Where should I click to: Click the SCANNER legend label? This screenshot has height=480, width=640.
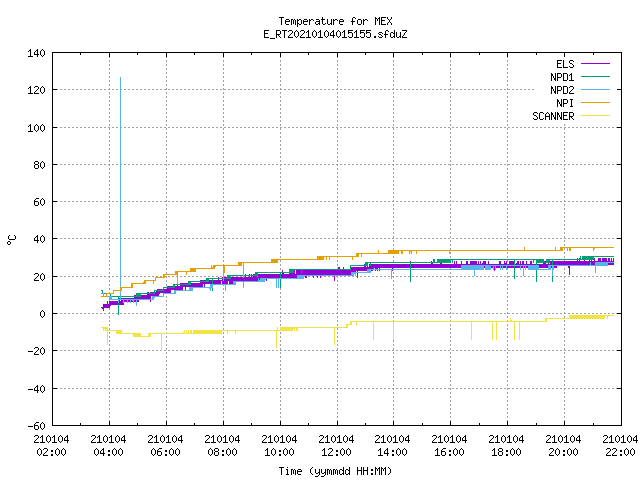click(x=553, y=116)
